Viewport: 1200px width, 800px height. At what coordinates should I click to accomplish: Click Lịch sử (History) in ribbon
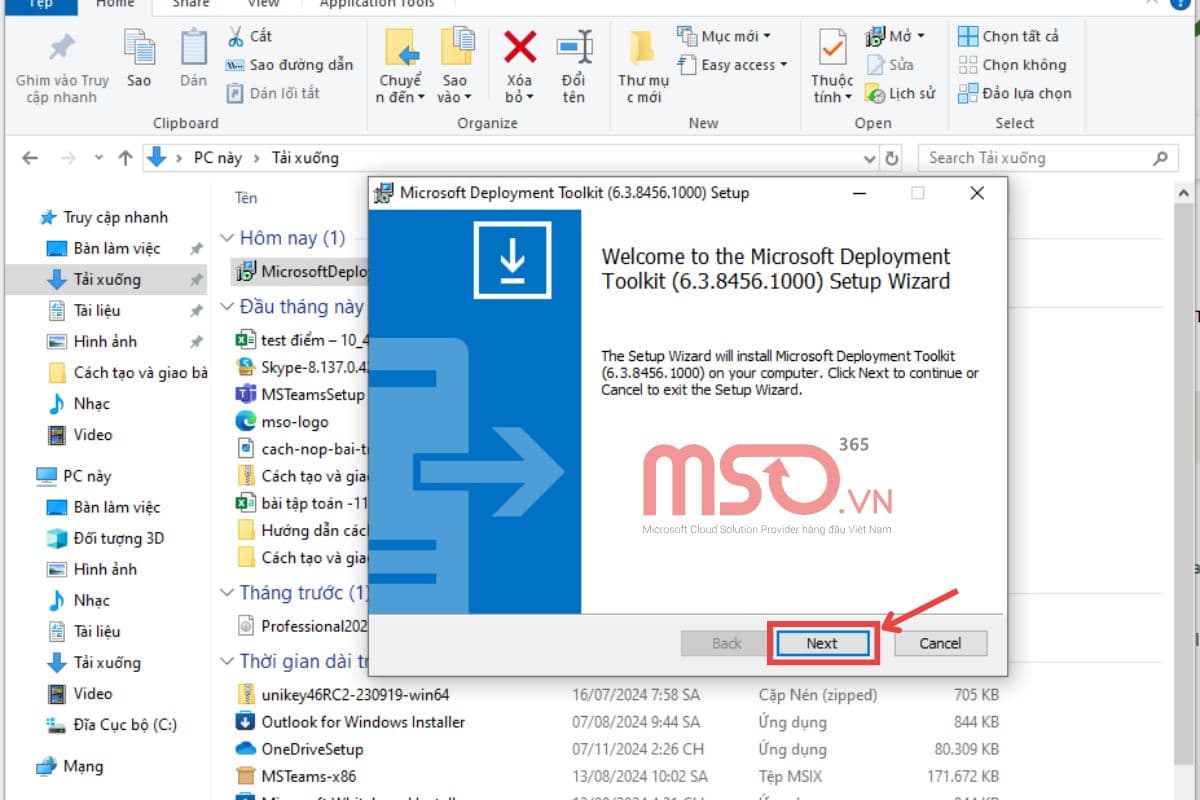coord(900,93)
